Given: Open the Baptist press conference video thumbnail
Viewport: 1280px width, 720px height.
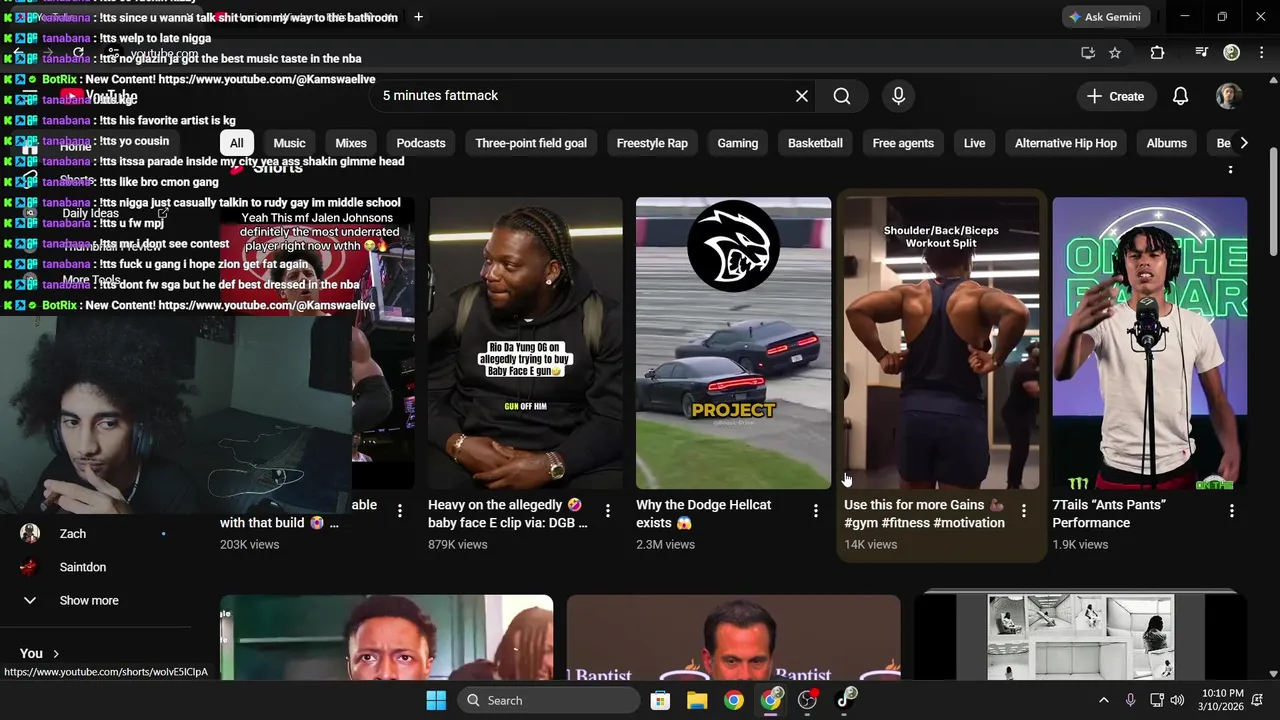Looking at the screenshot, I should (733, 638).
